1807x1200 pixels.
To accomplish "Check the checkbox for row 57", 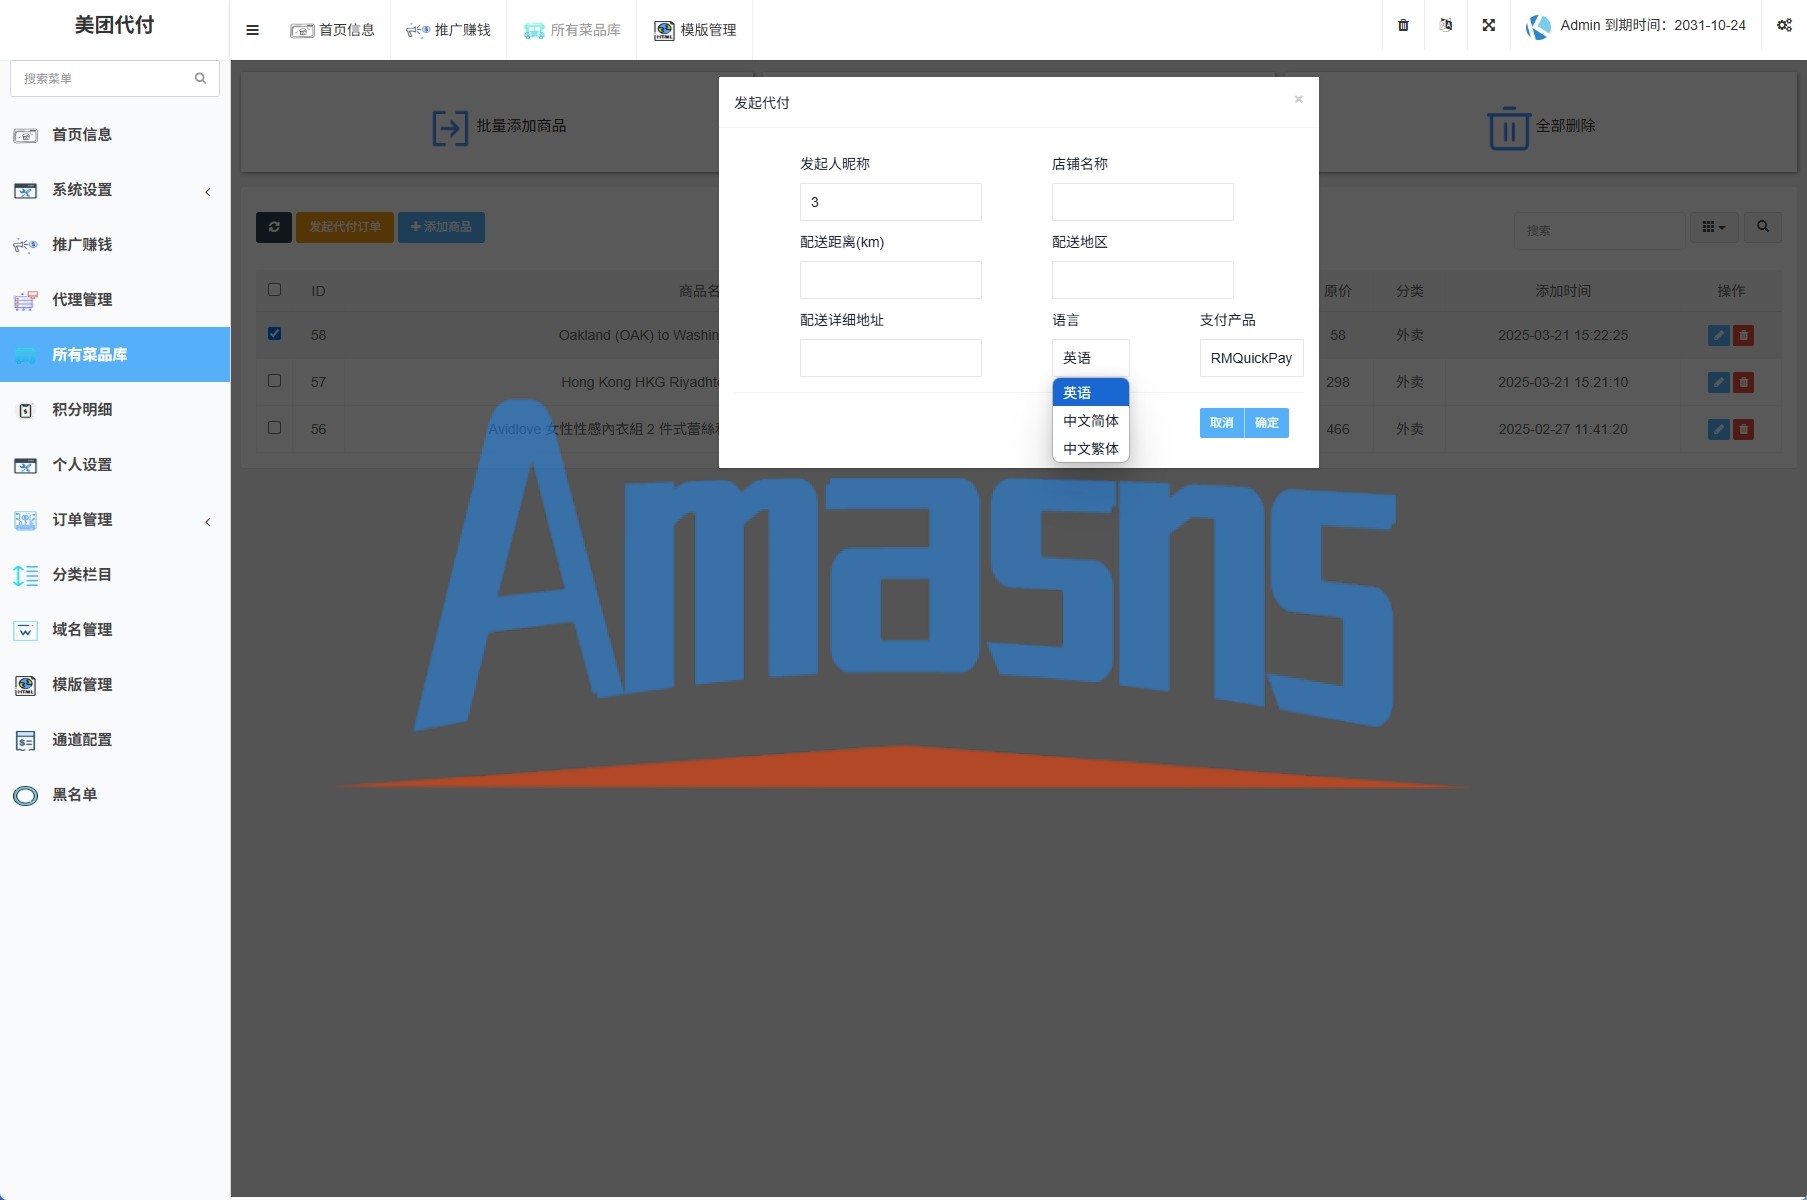I will click(x=274, y=381).
